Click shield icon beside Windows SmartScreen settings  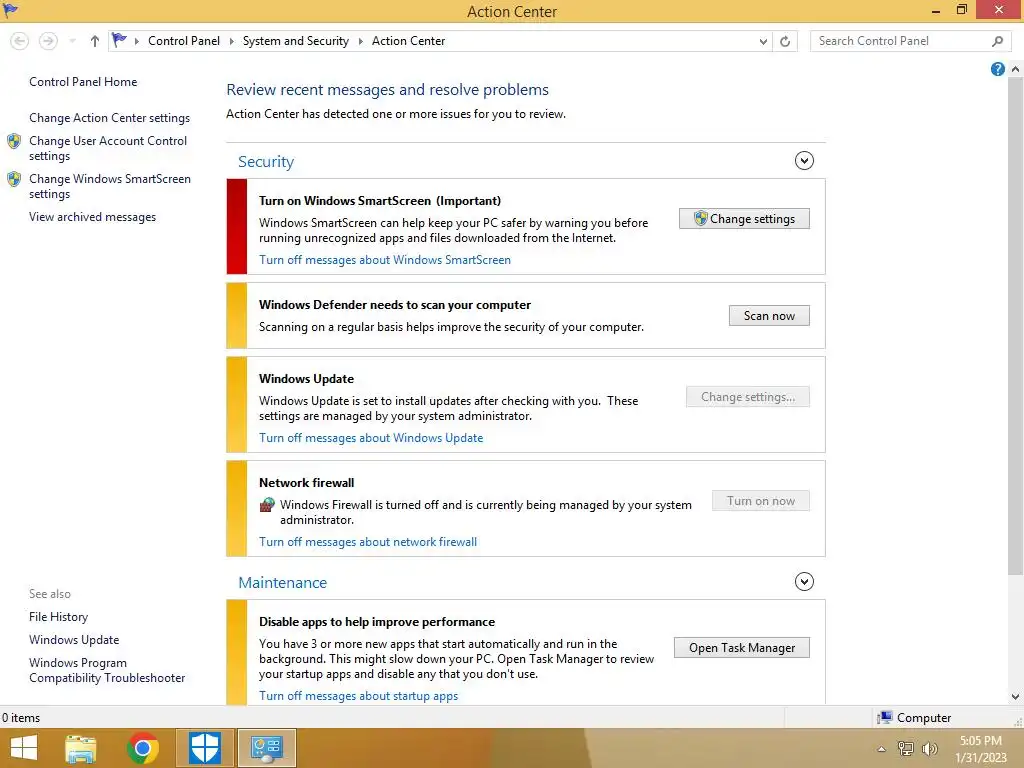(x=14, y=179)
